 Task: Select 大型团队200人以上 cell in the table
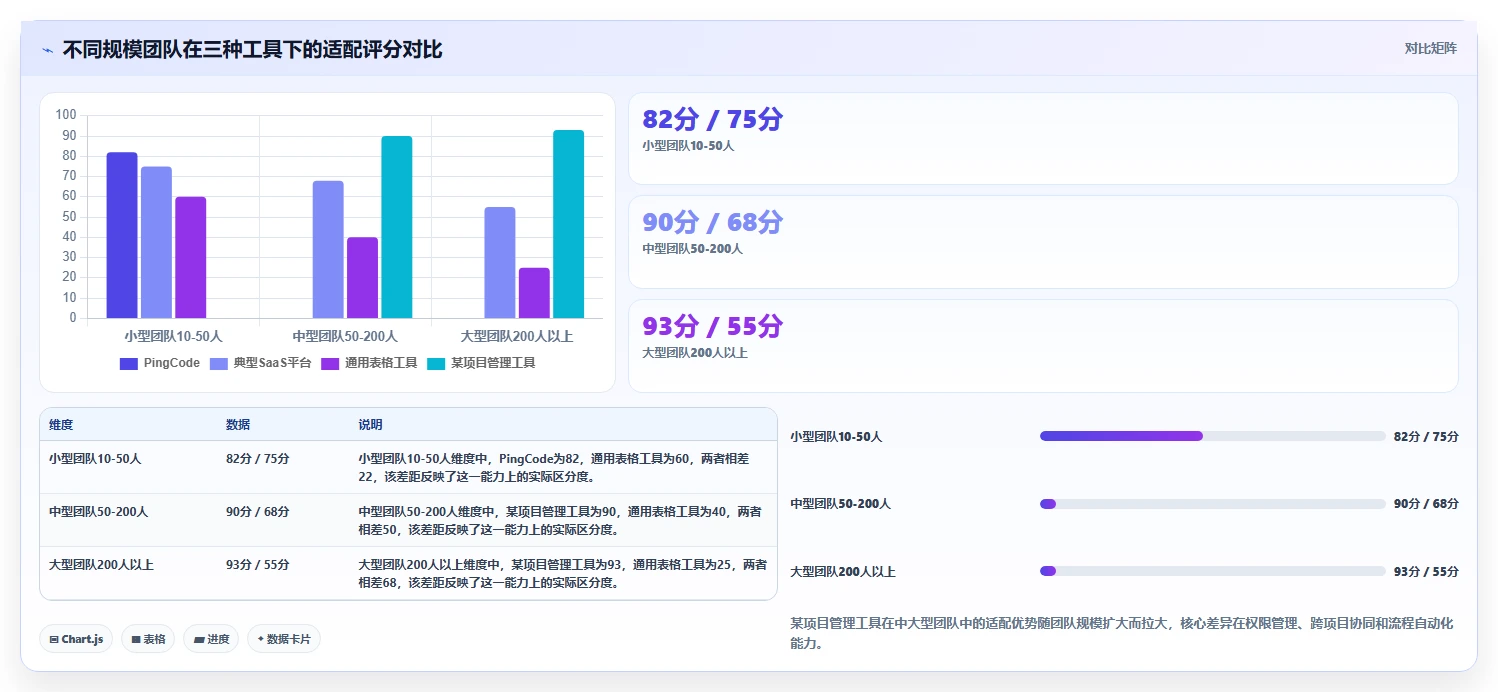click(101, 565)
